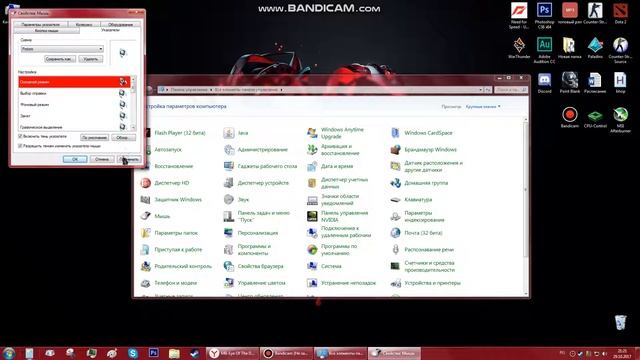The width and height of the screenshot is (640, 360).
Task: Select 'Выбор справки' pointer row
Action: (x=74, y=93)
